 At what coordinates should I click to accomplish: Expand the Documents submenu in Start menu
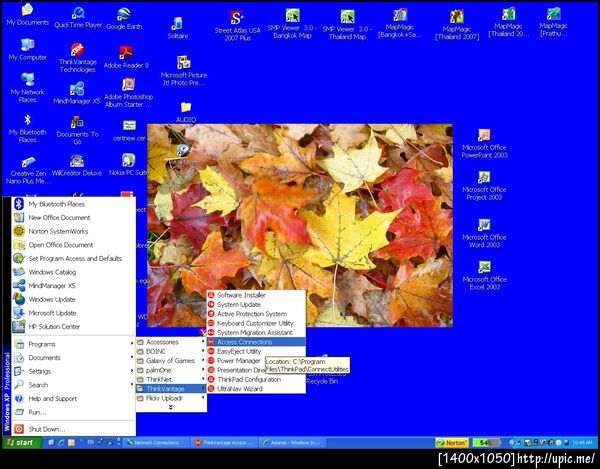pos(74,358)
